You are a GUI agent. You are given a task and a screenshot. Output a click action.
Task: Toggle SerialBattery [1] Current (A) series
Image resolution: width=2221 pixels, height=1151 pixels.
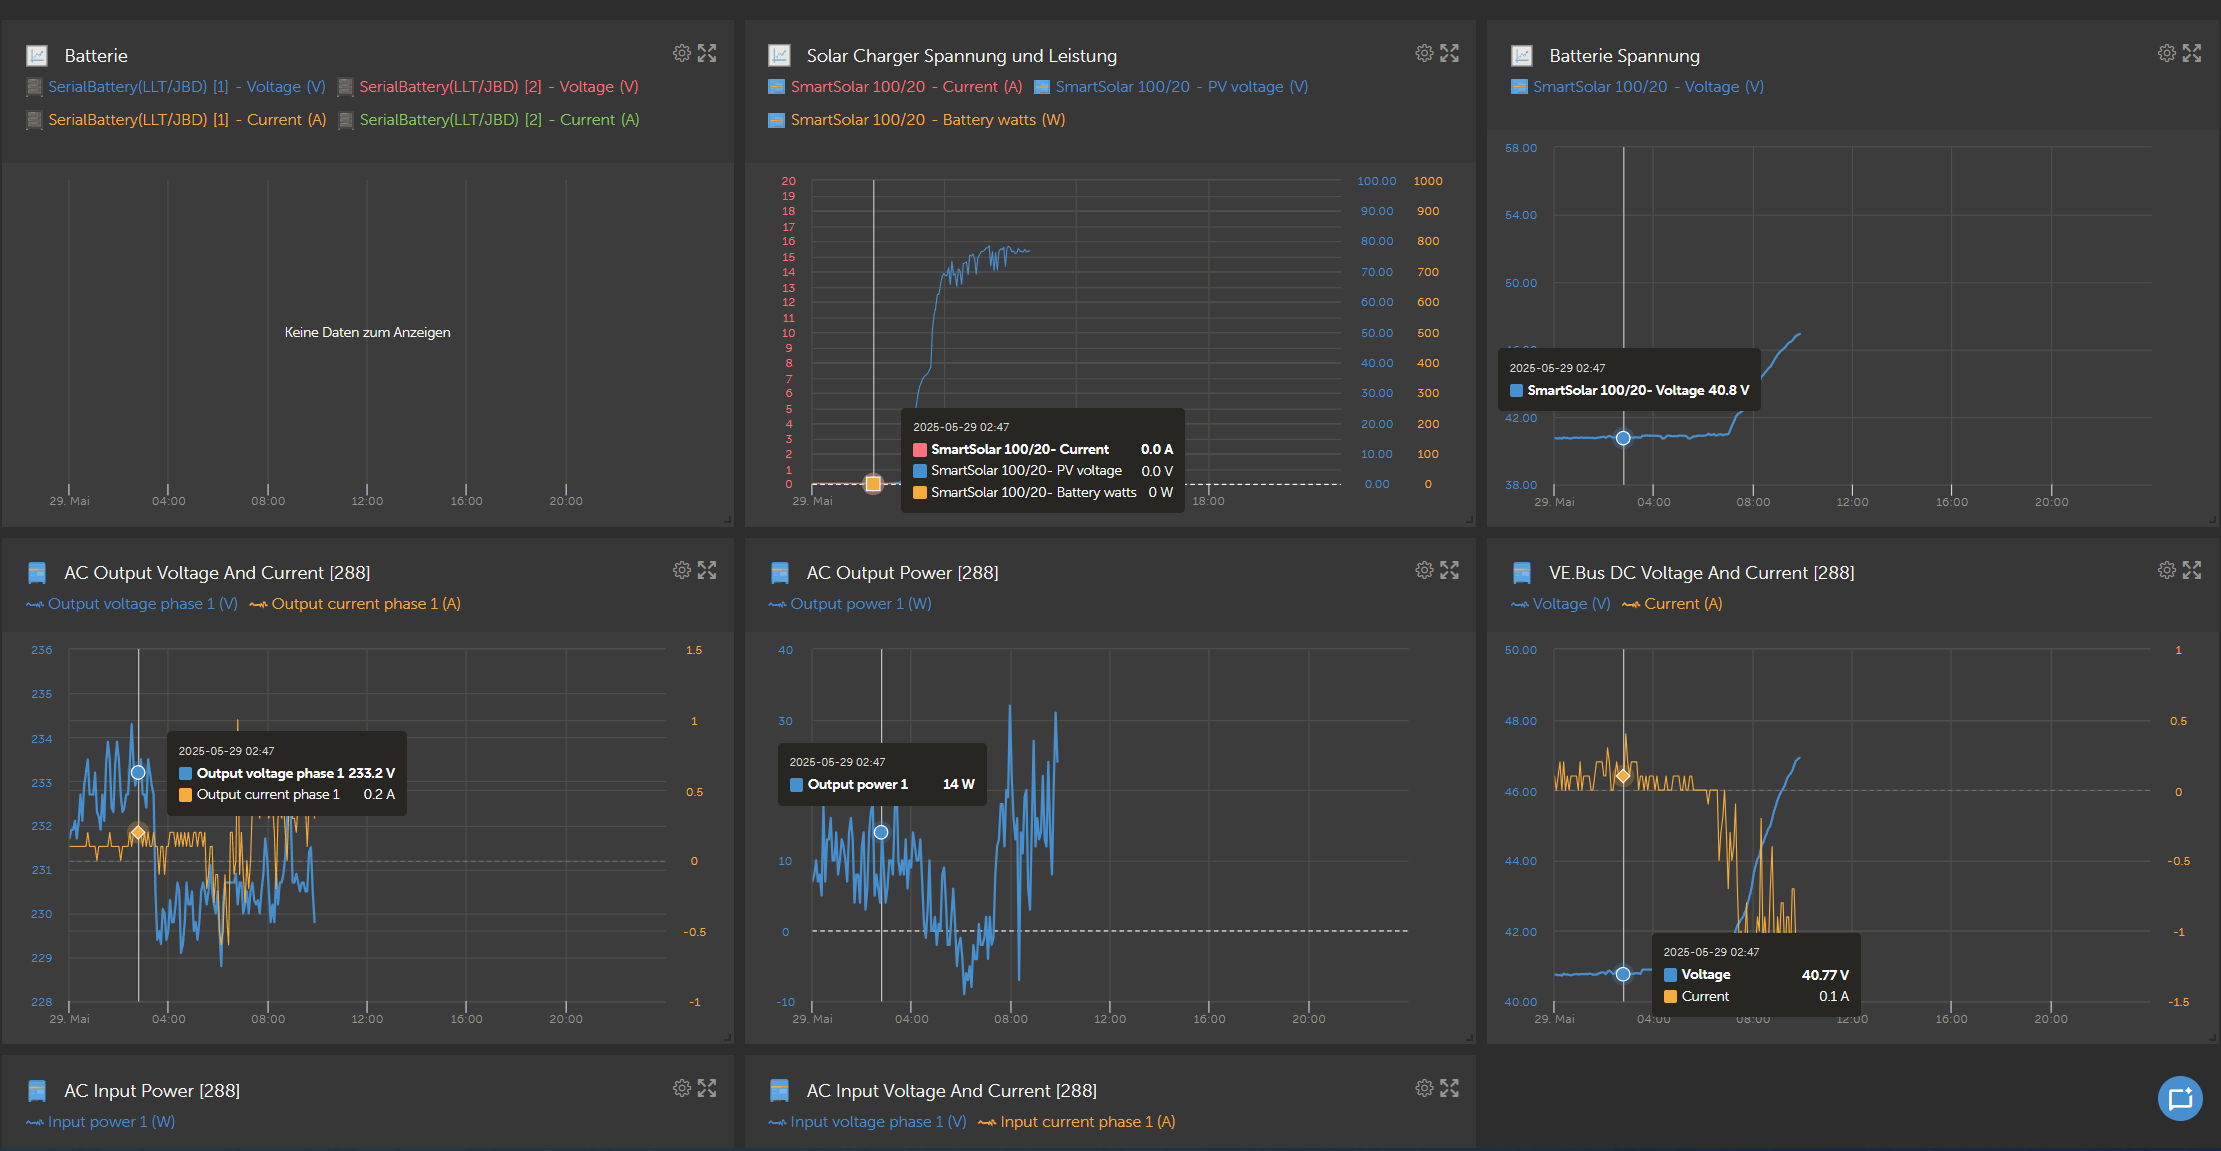176,120
